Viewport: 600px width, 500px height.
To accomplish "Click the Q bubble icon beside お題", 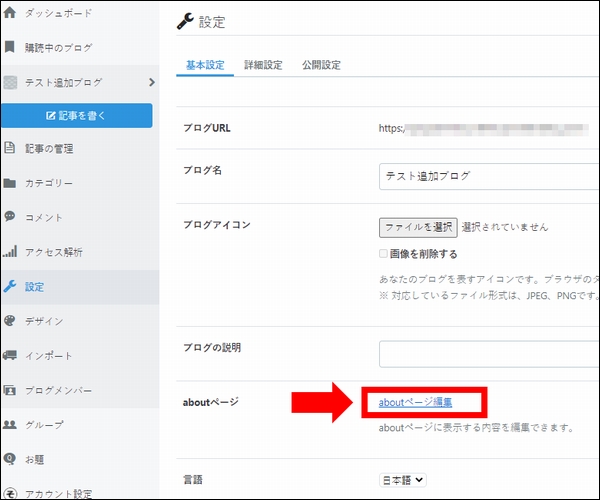I will pos(10,458).
